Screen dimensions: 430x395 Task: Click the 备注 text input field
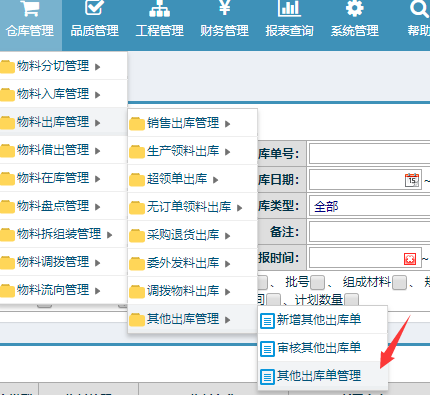369,232
